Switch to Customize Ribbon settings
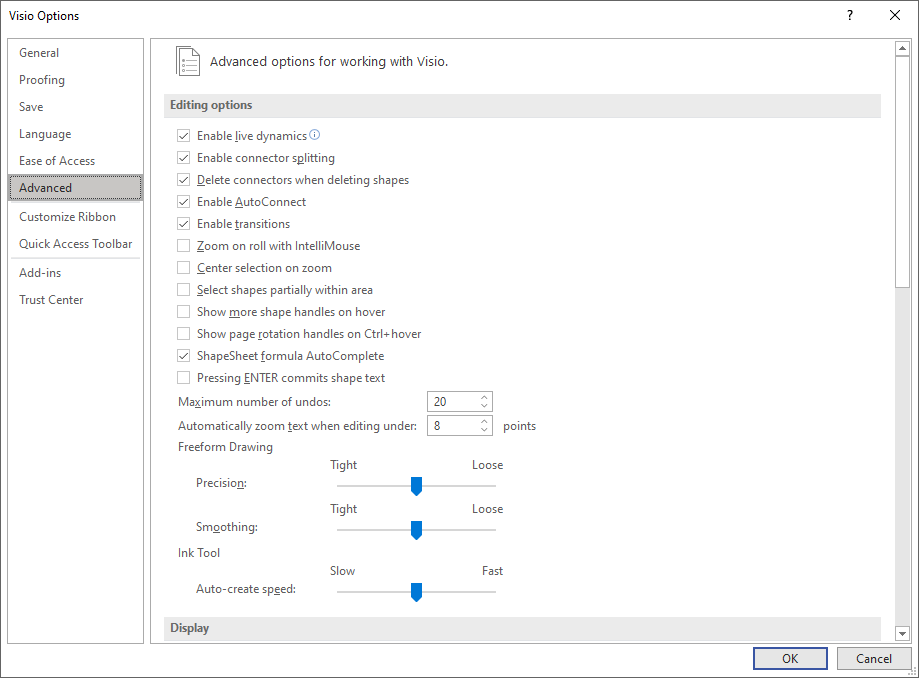The height and width of the screenshot is (678, 919). 67,217
